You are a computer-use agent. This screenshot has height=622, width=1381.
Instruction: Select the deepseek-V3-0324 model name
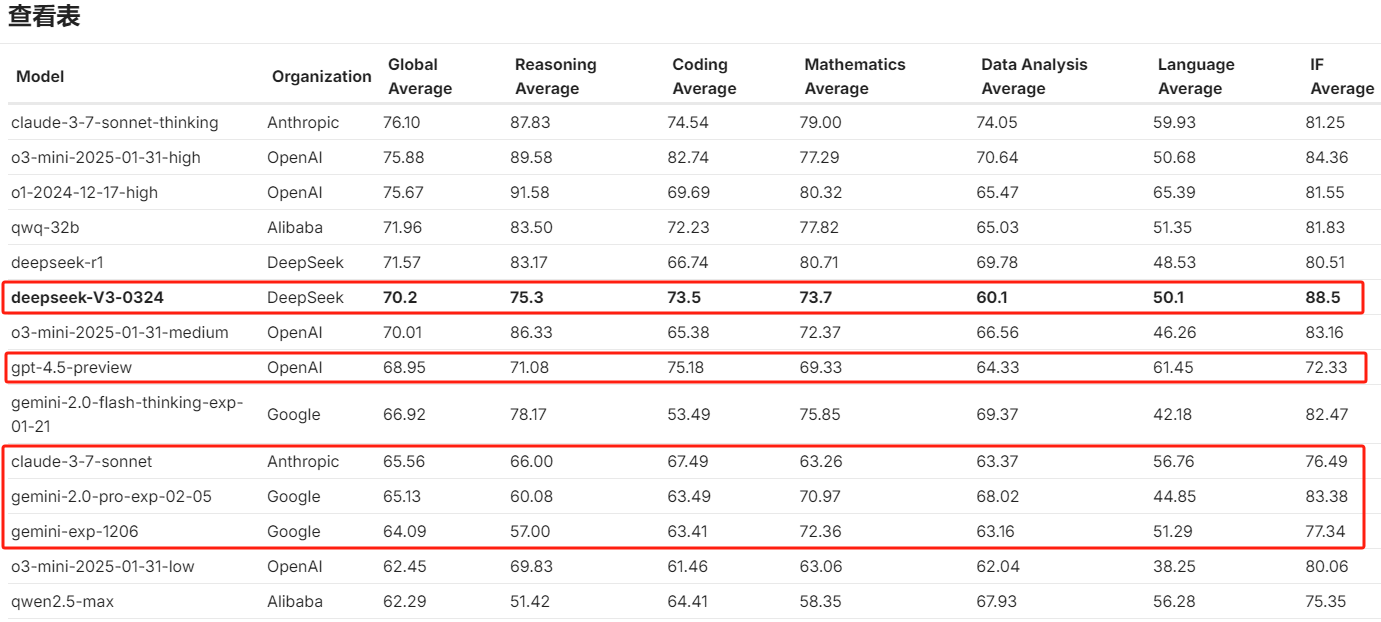(x=87, y=297)
